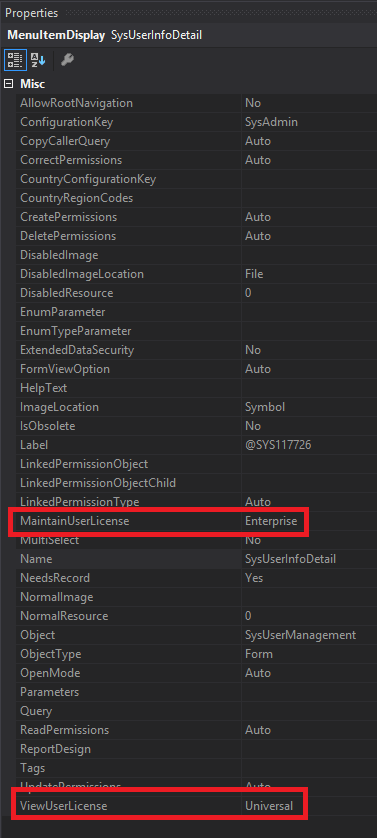
Task: Collapse the Misc category
Action: click(8, 84)
